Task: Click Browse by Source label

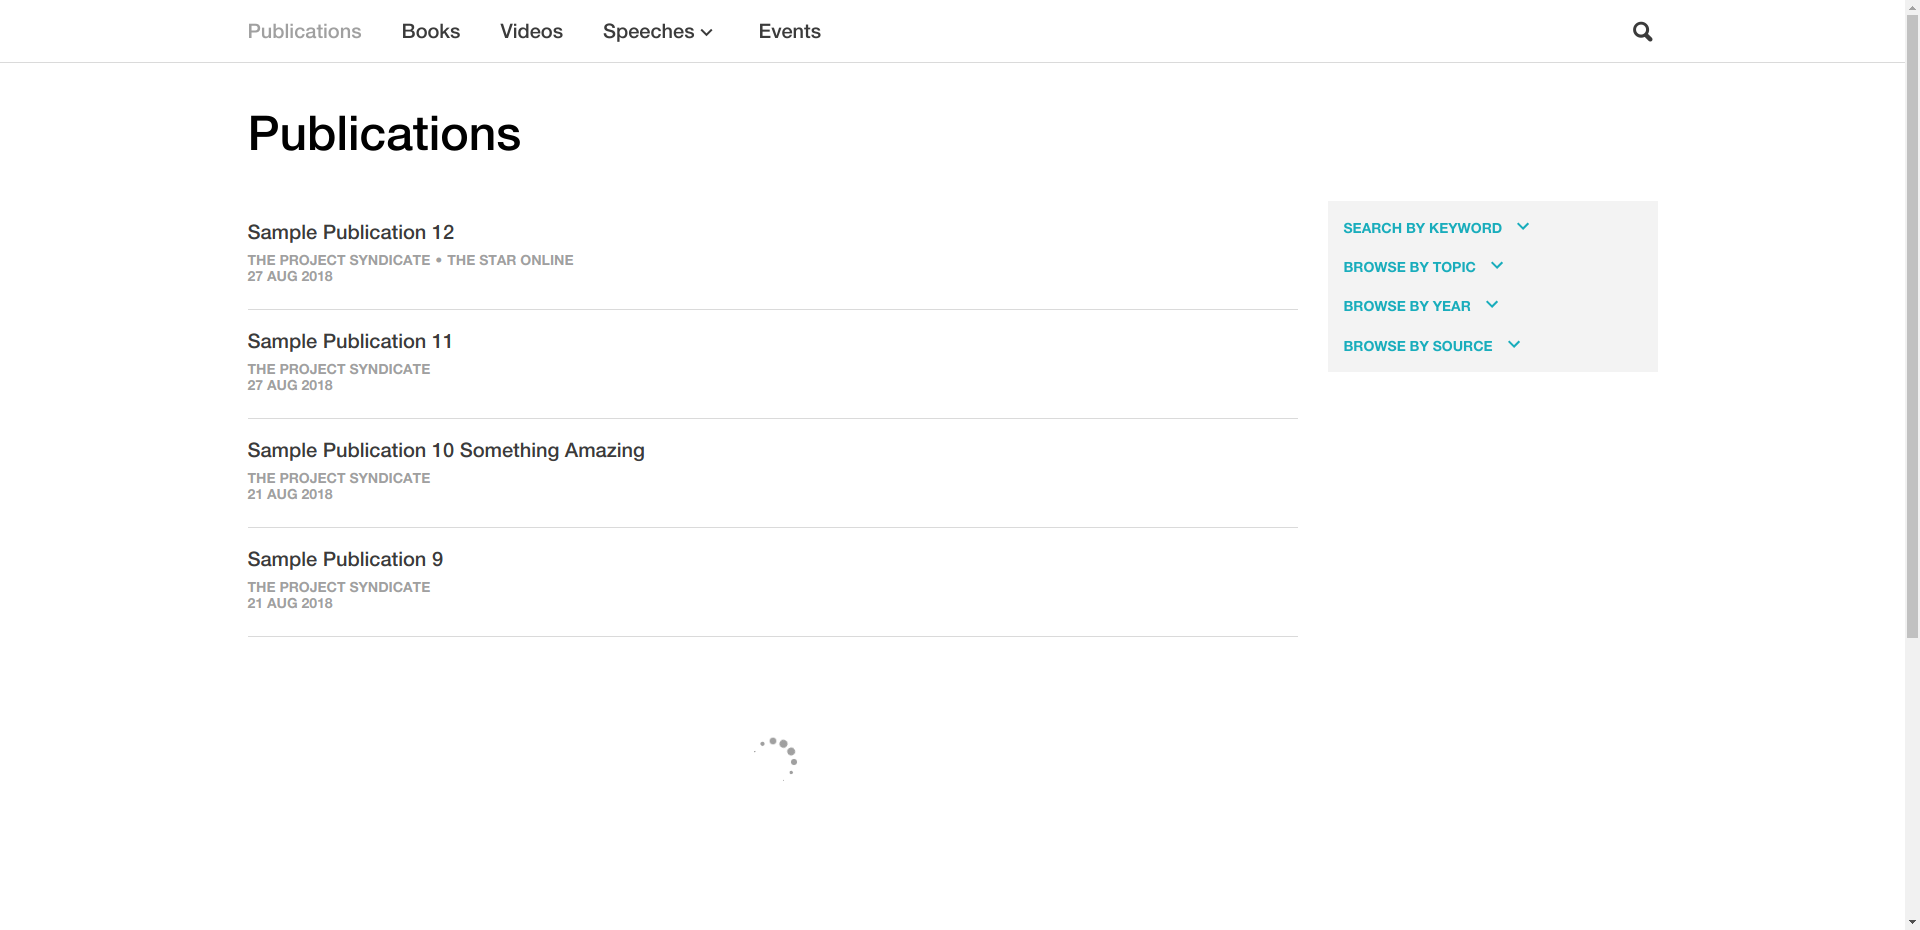Action: pyautogui.click(x=1417, y=346)
